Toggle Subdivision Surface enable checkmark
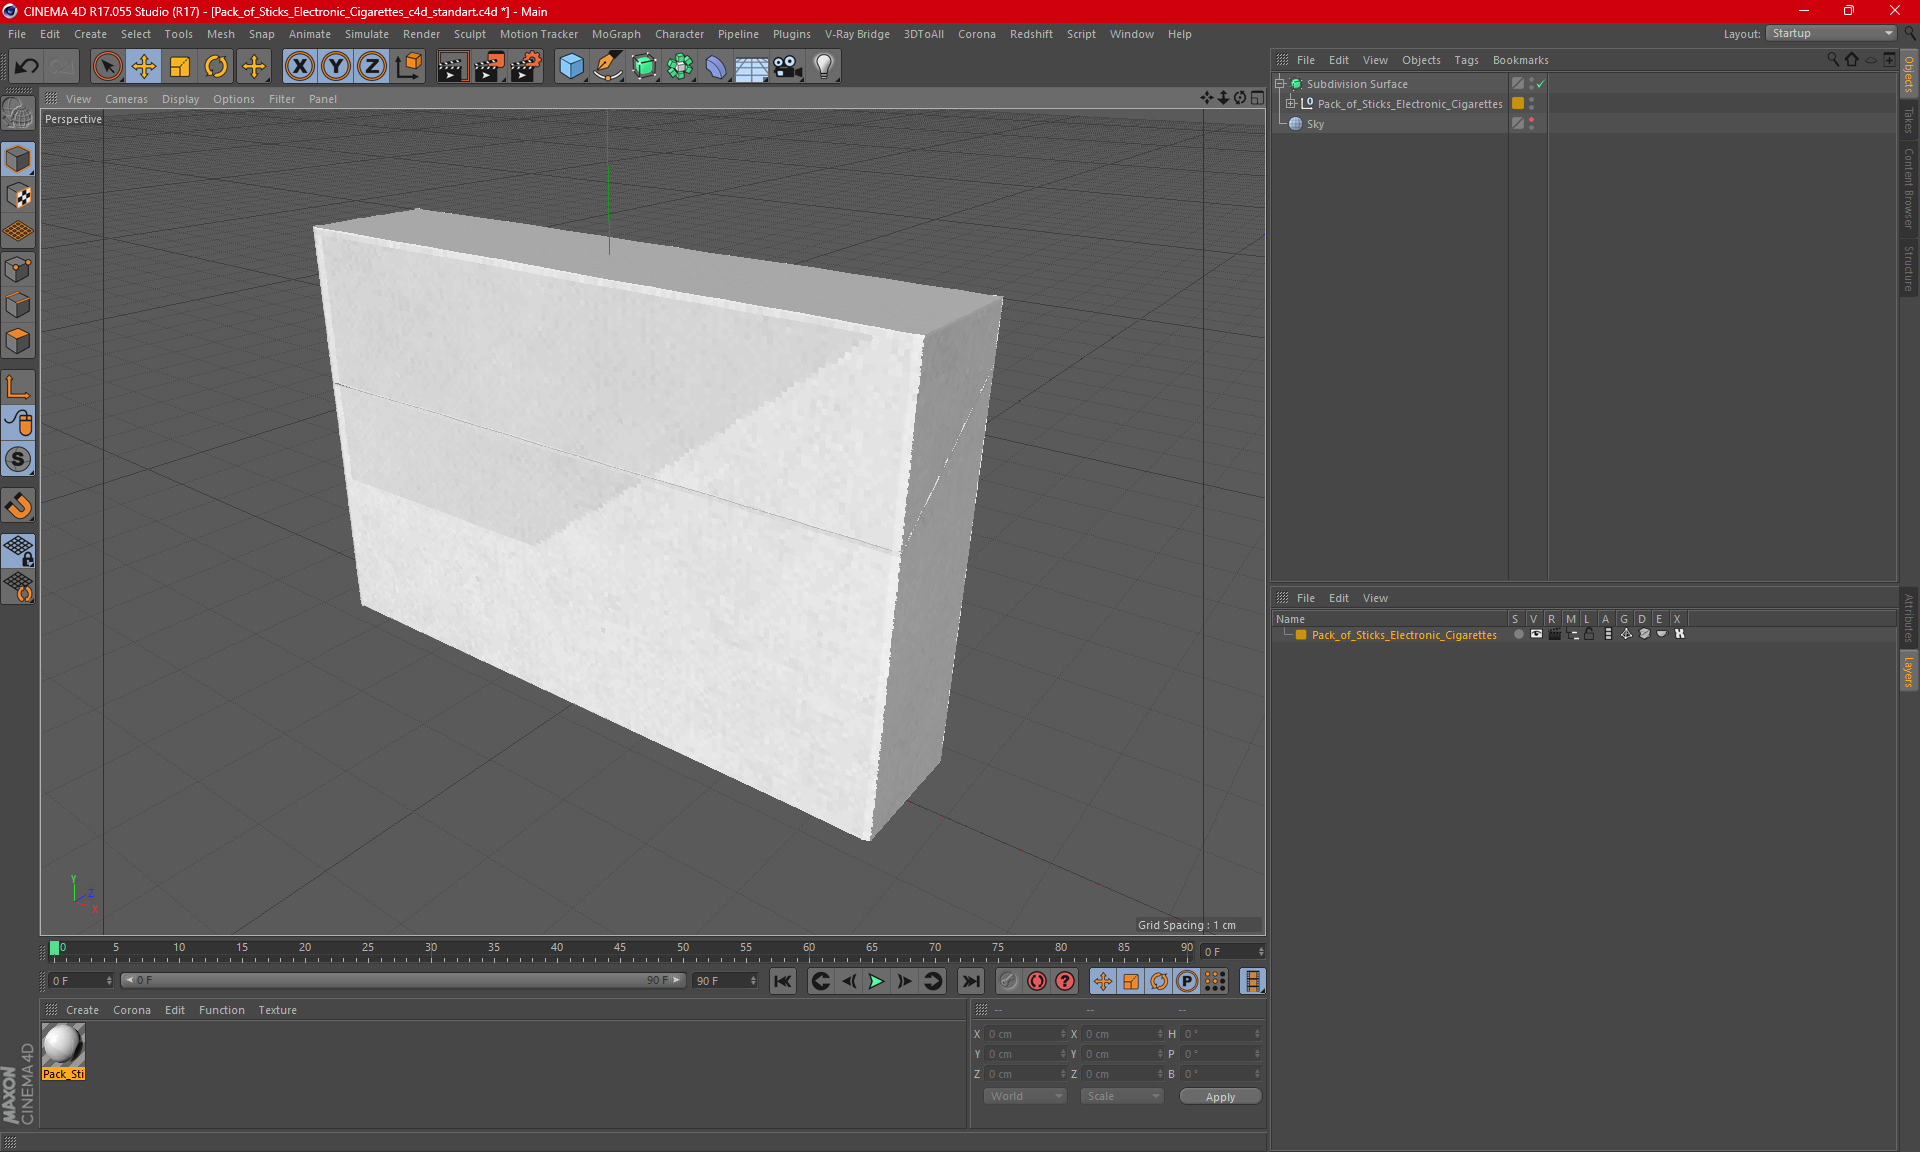1920x1152 pixels. point(1541,84)
